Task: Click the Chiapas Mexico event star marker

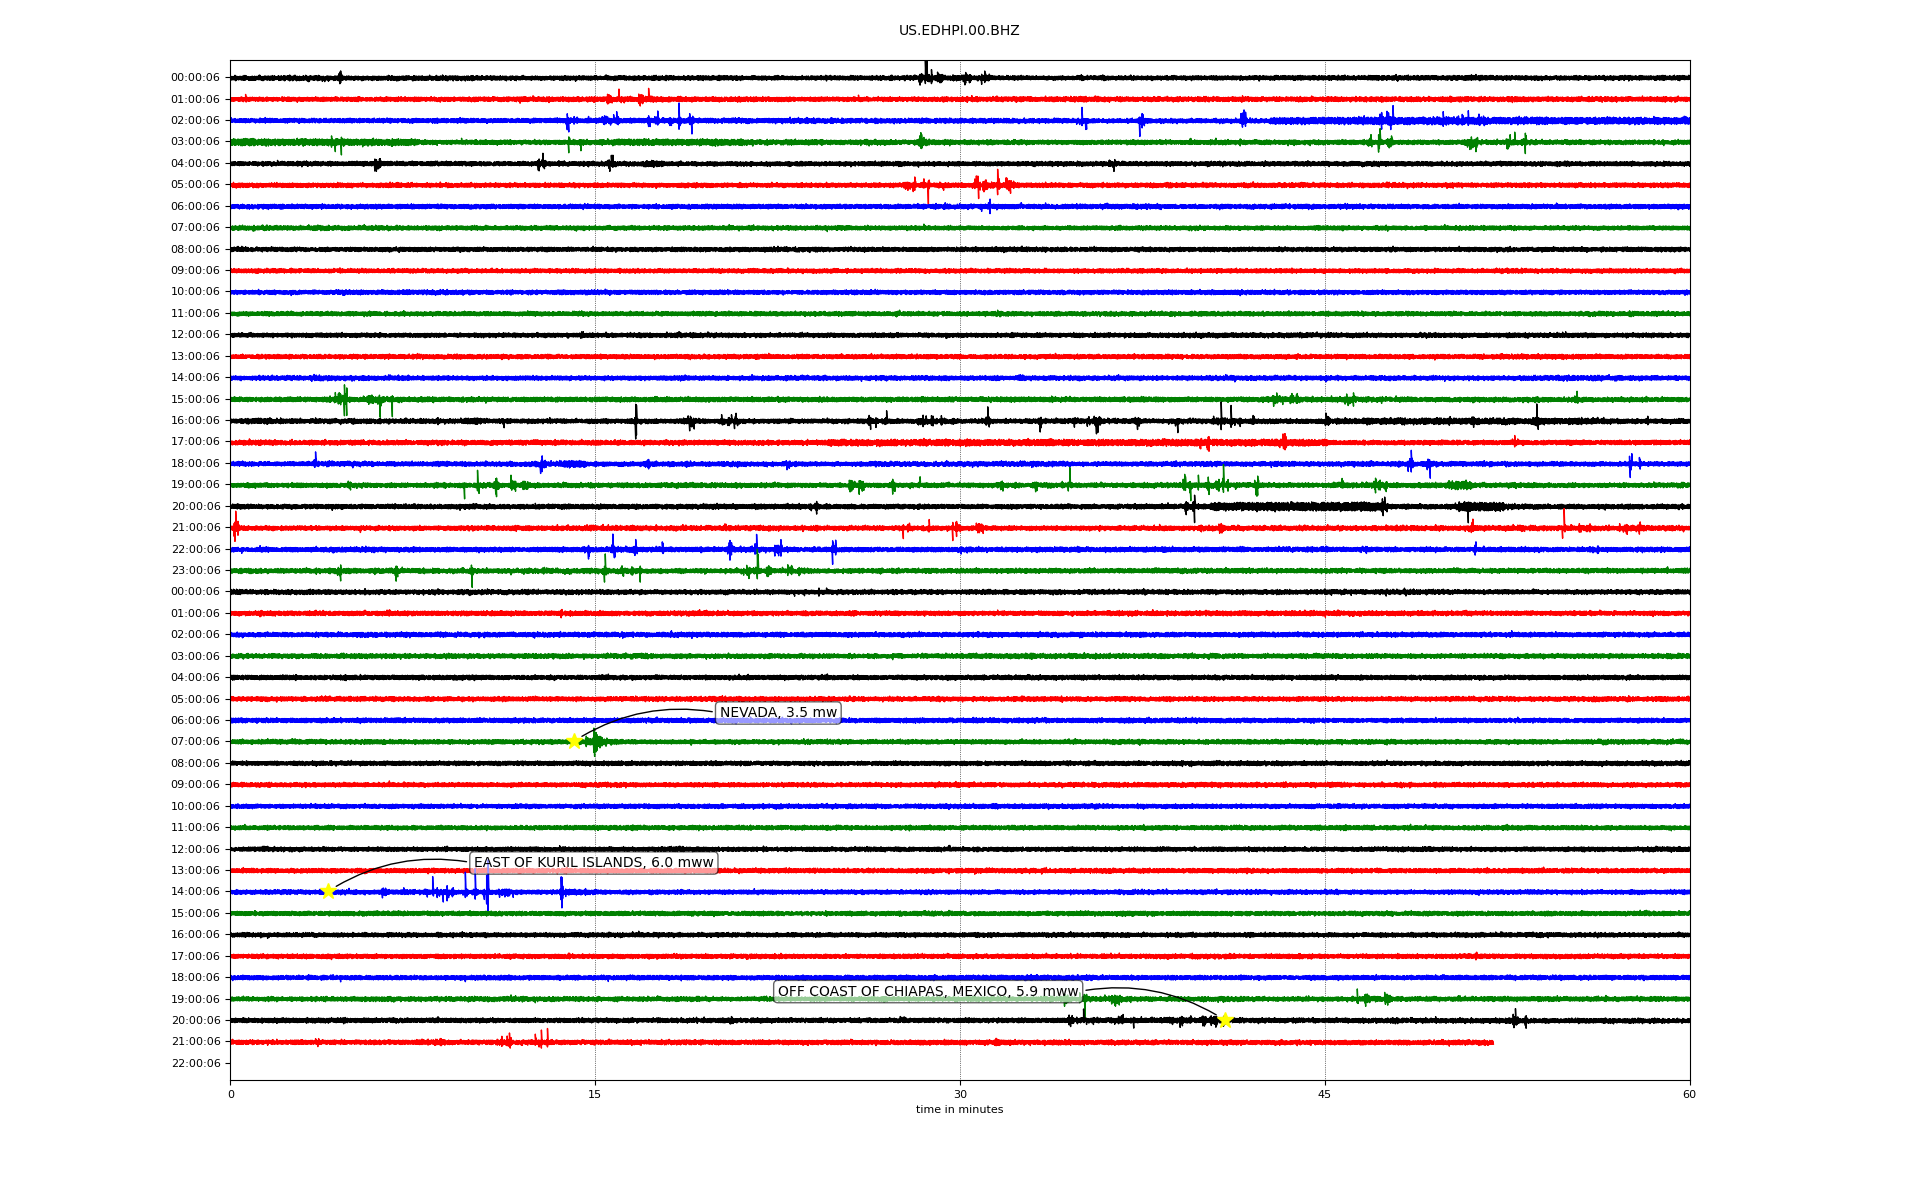Action: [1225, 1020]
